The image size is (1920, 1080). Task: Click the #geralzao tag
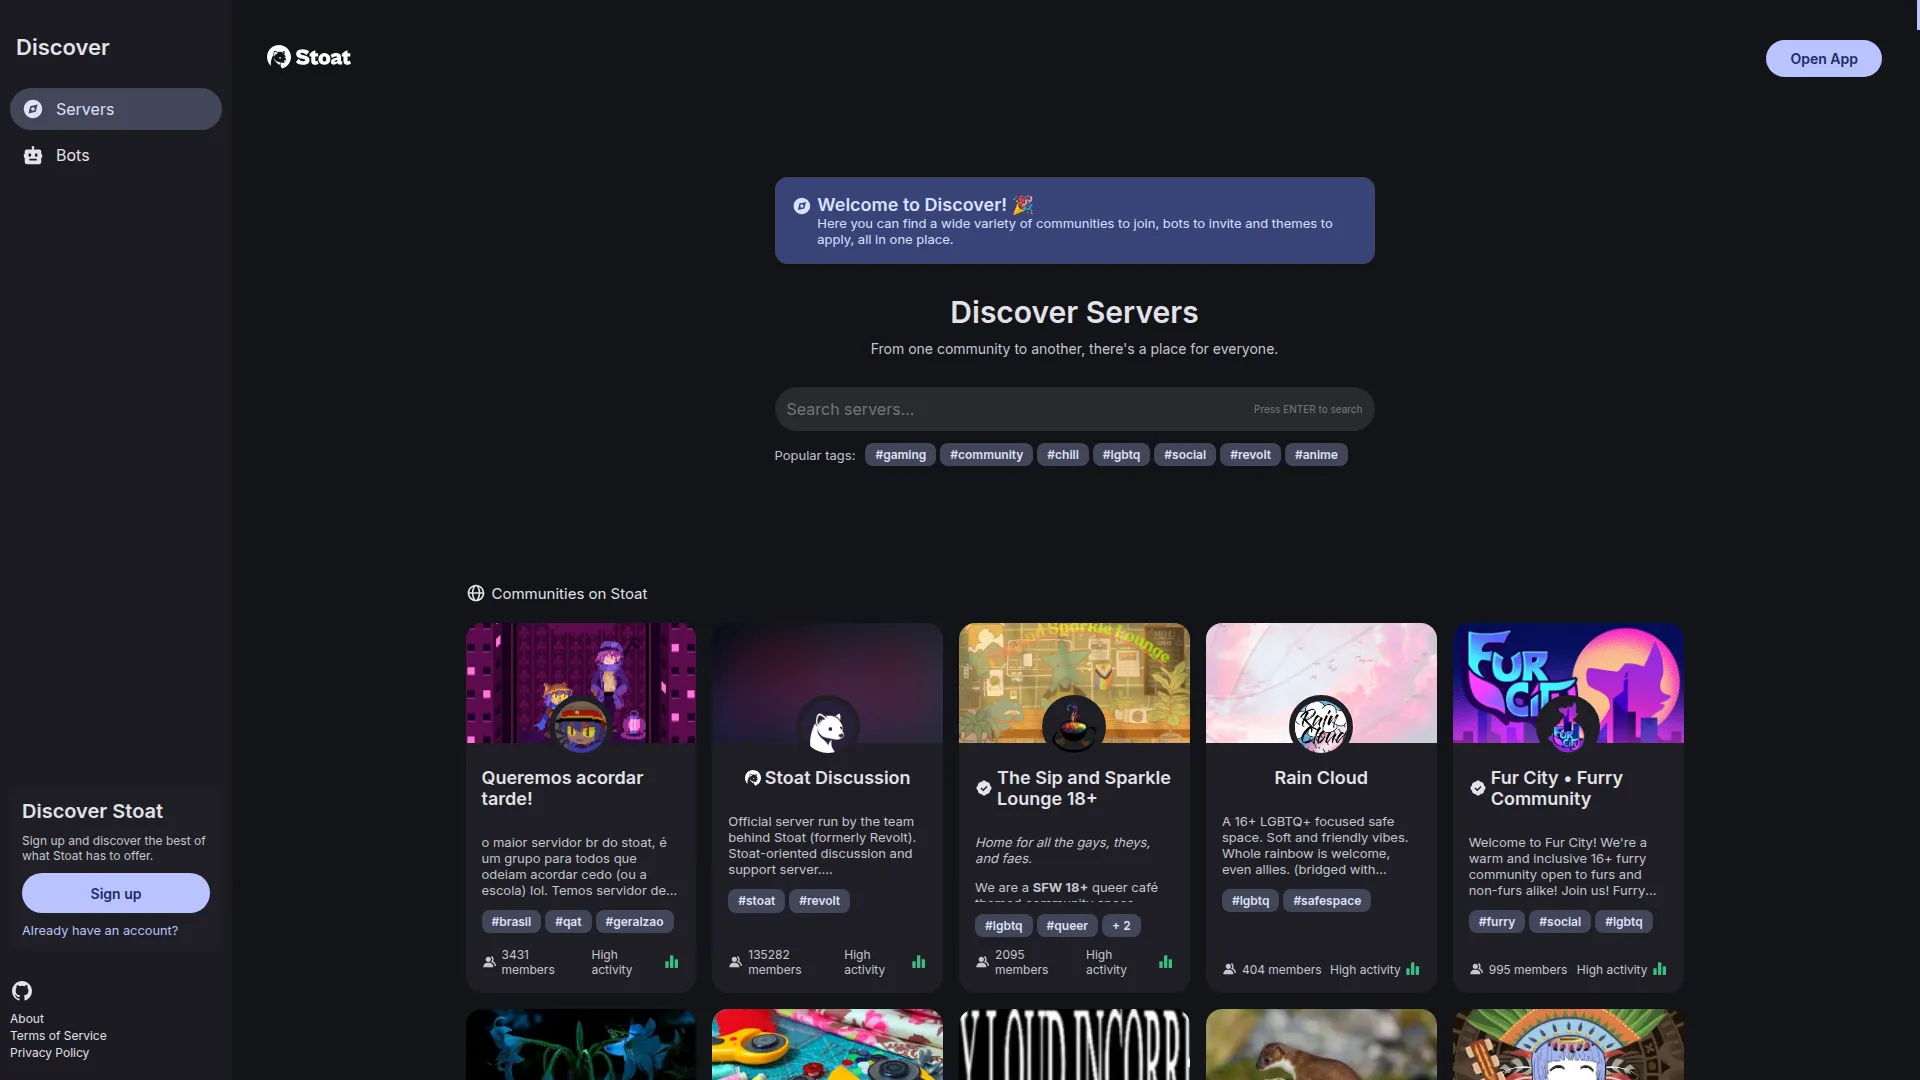point(634,922)
